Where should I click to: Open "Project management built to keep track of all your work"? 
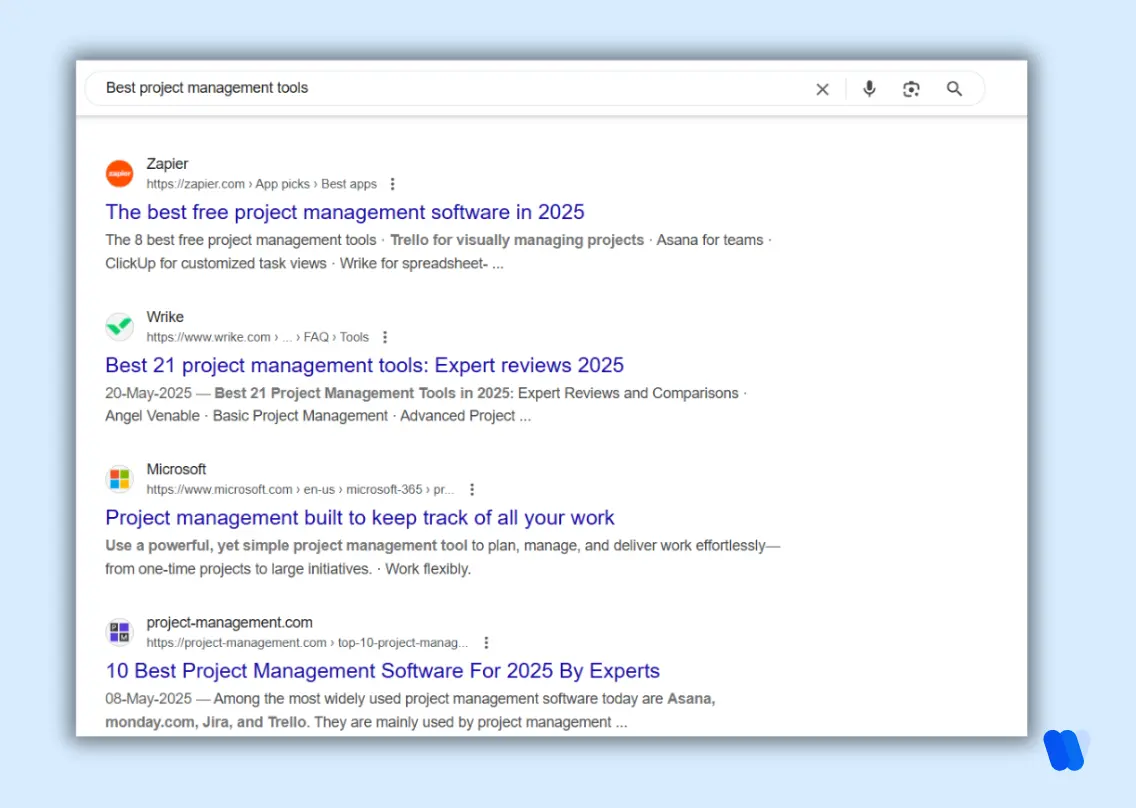[360, 518]
